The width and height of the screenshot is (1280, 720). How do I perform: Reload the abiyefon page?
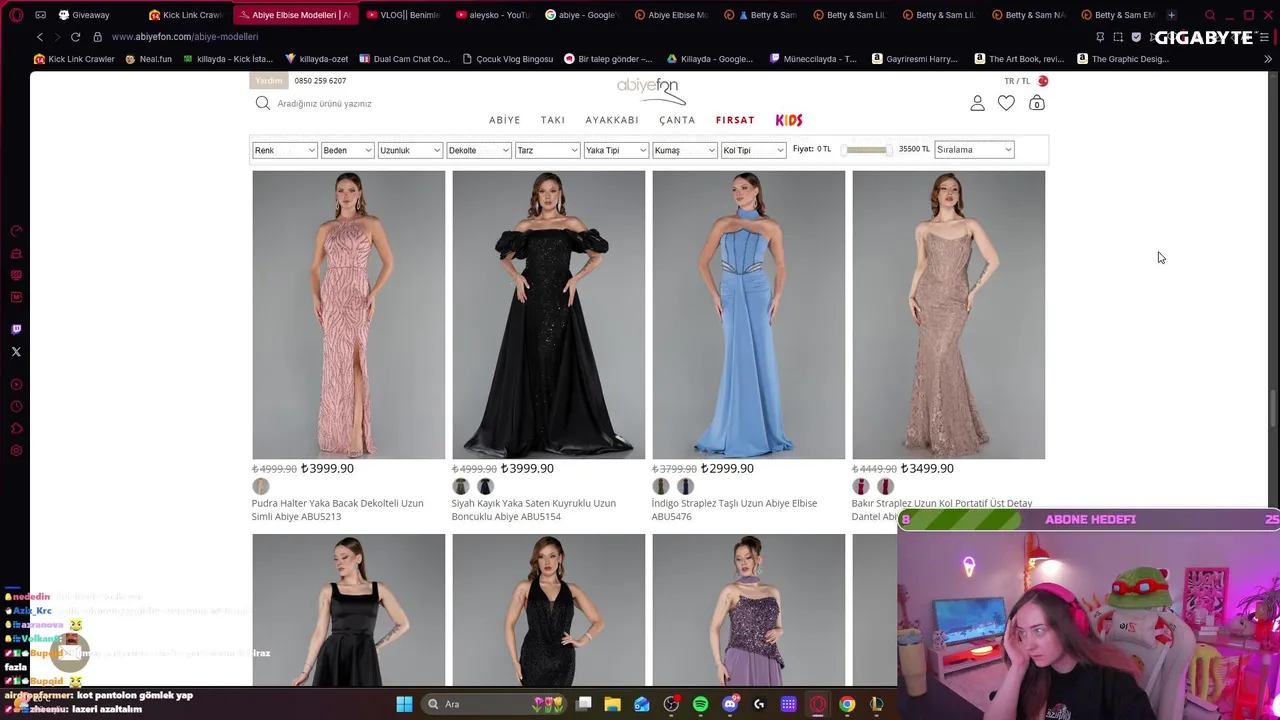click(x=75, y=37)
